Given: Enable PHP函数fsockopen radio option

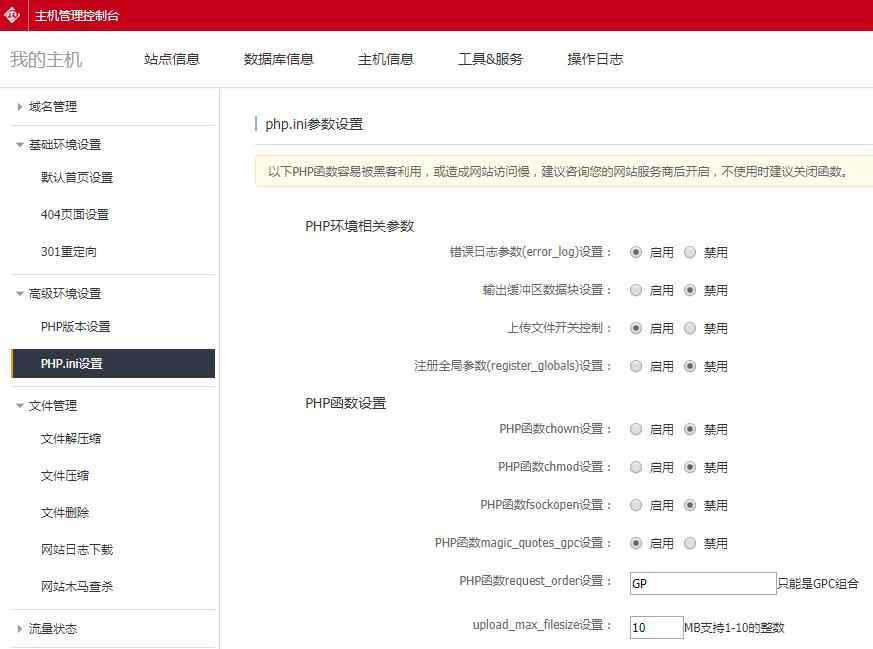Looking at the screenshot, I should coord(636,505).
